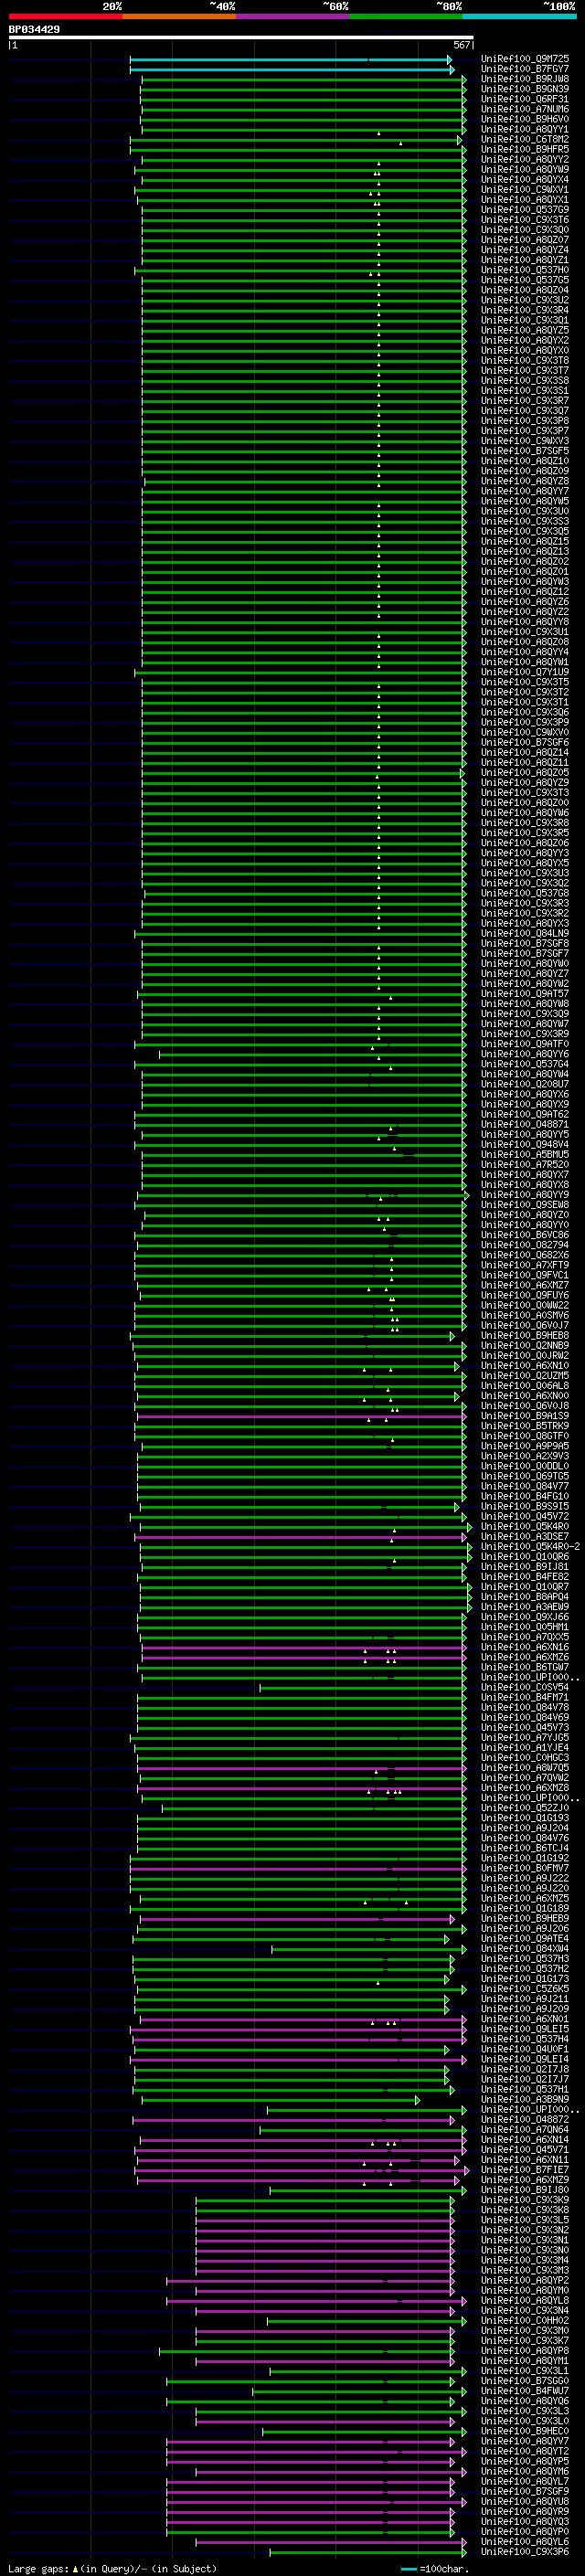Select the UniRef100_A9P9A5 label

[x=524, y=1446]
